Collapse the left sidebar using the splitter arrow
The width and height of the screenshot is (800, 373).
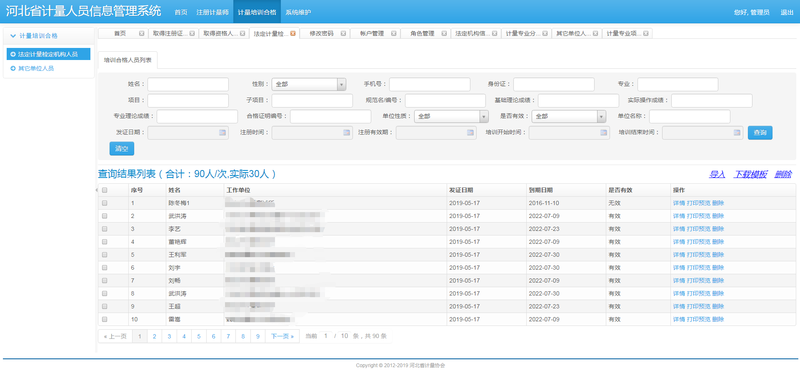pos(96,190)
